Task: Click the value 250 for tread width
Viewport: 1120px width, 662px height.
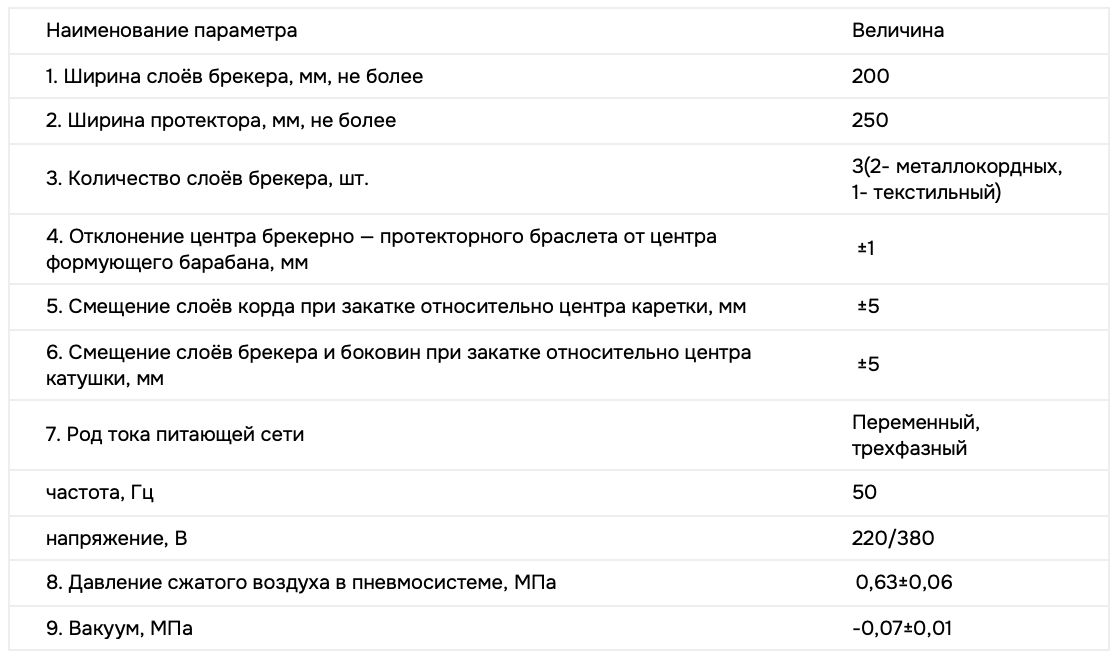Action: coord(870,121)
